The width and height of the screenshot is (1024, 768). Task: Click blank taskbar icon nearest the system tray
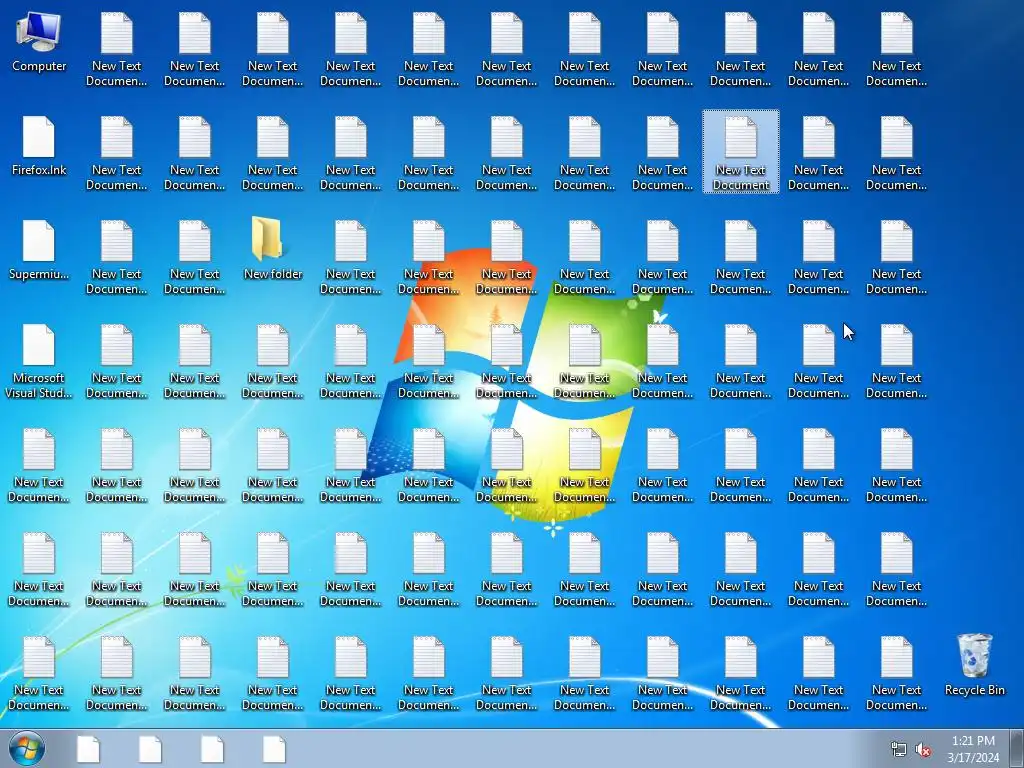tap(274, 749)
